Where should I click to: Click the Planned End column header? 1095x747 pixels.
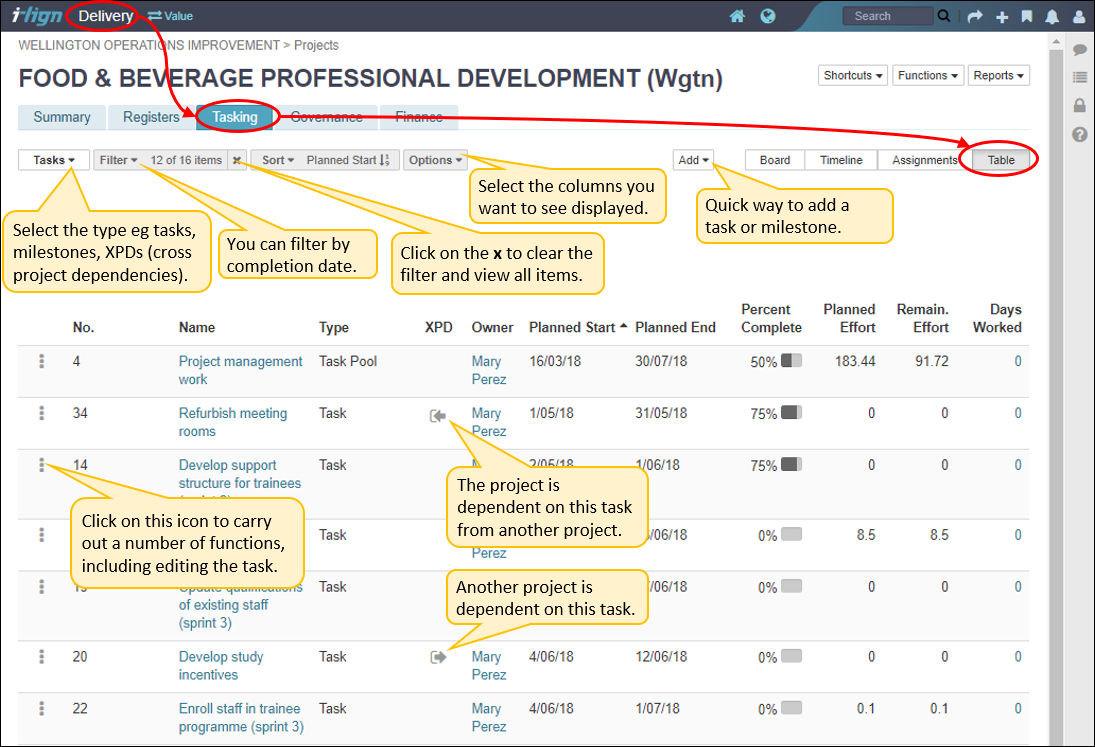coord(675,327)
